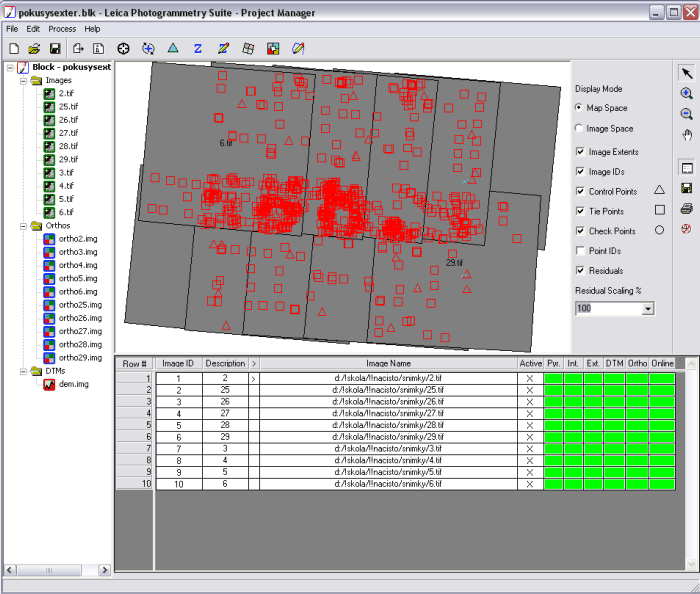Enable the Point IDs checkbox

coord(580,251)
